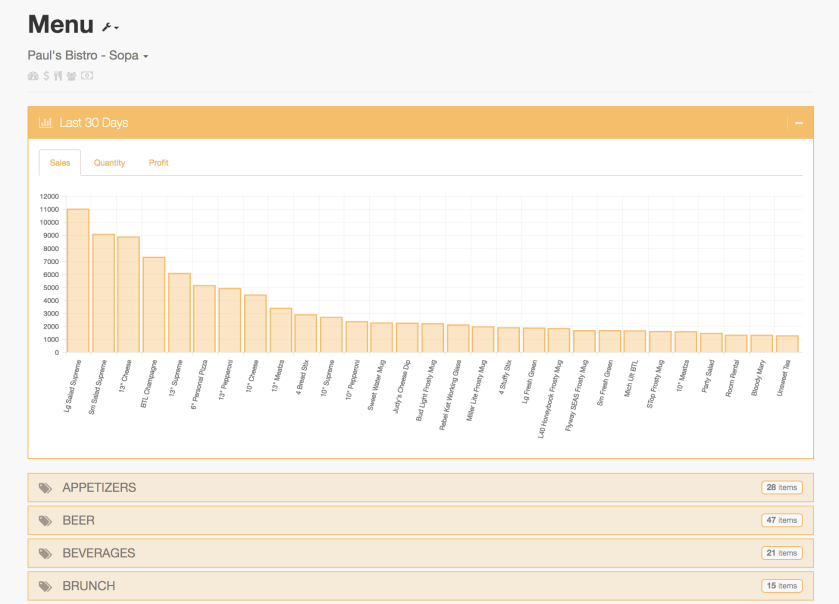Click the people group icon
Screen dimensions: 839x604
click(72, 76)
